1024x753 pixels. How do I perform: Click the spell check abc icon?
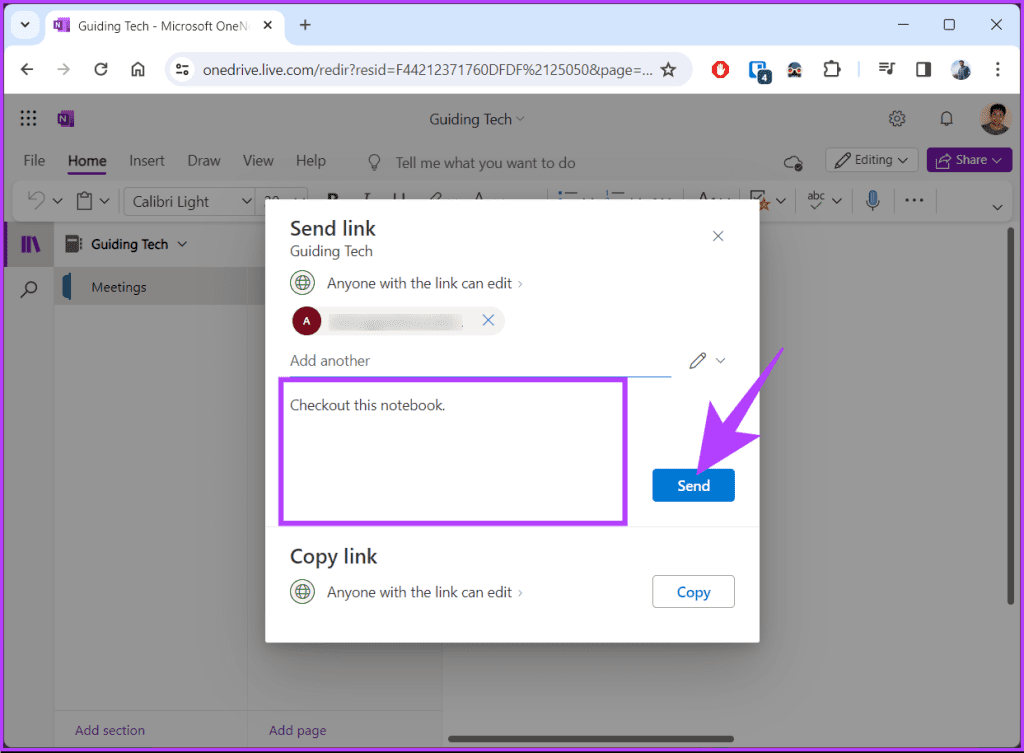[815, 200]
